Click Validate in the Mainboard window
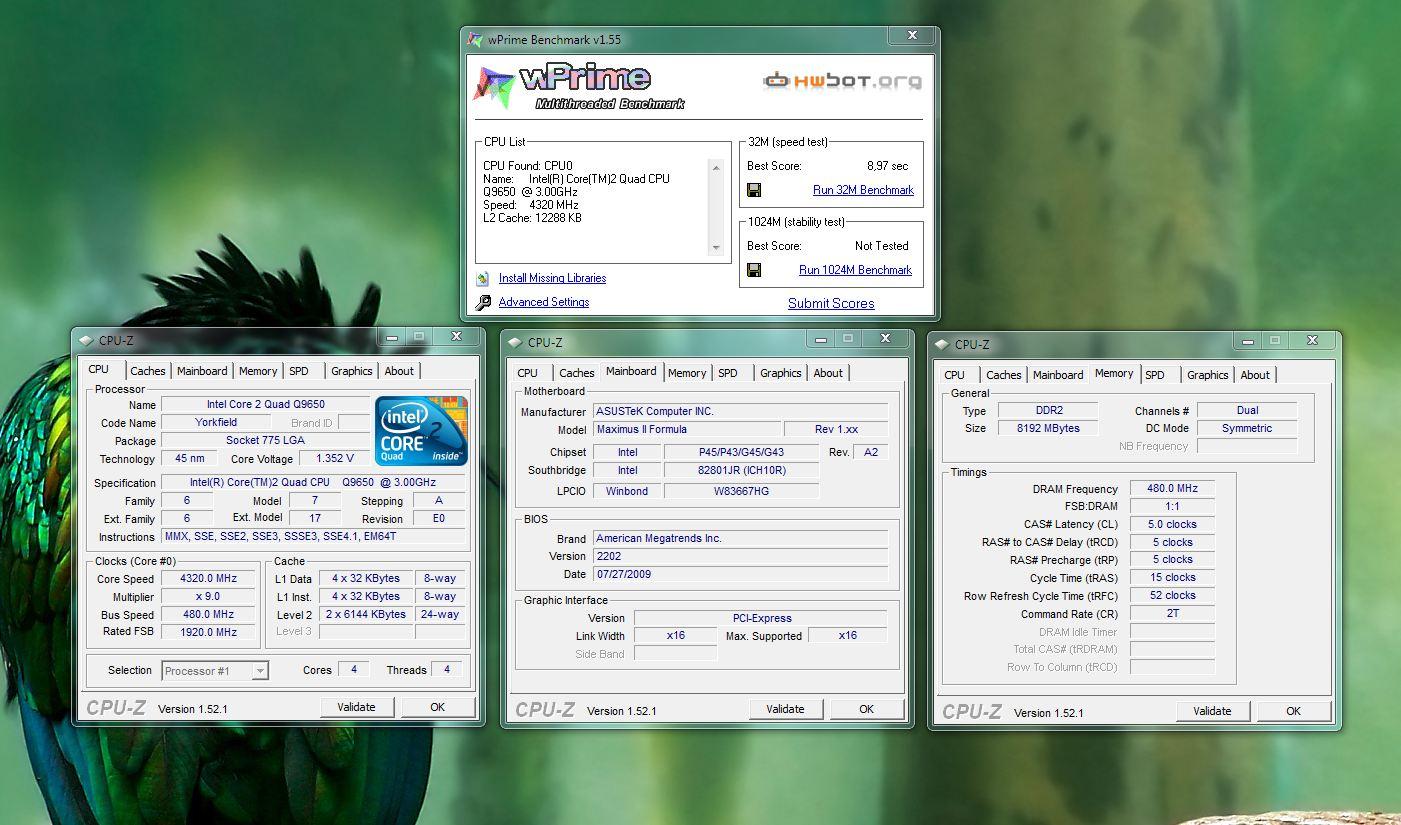The width and height of the screenshot is (1401, 825). pos(785,709)
